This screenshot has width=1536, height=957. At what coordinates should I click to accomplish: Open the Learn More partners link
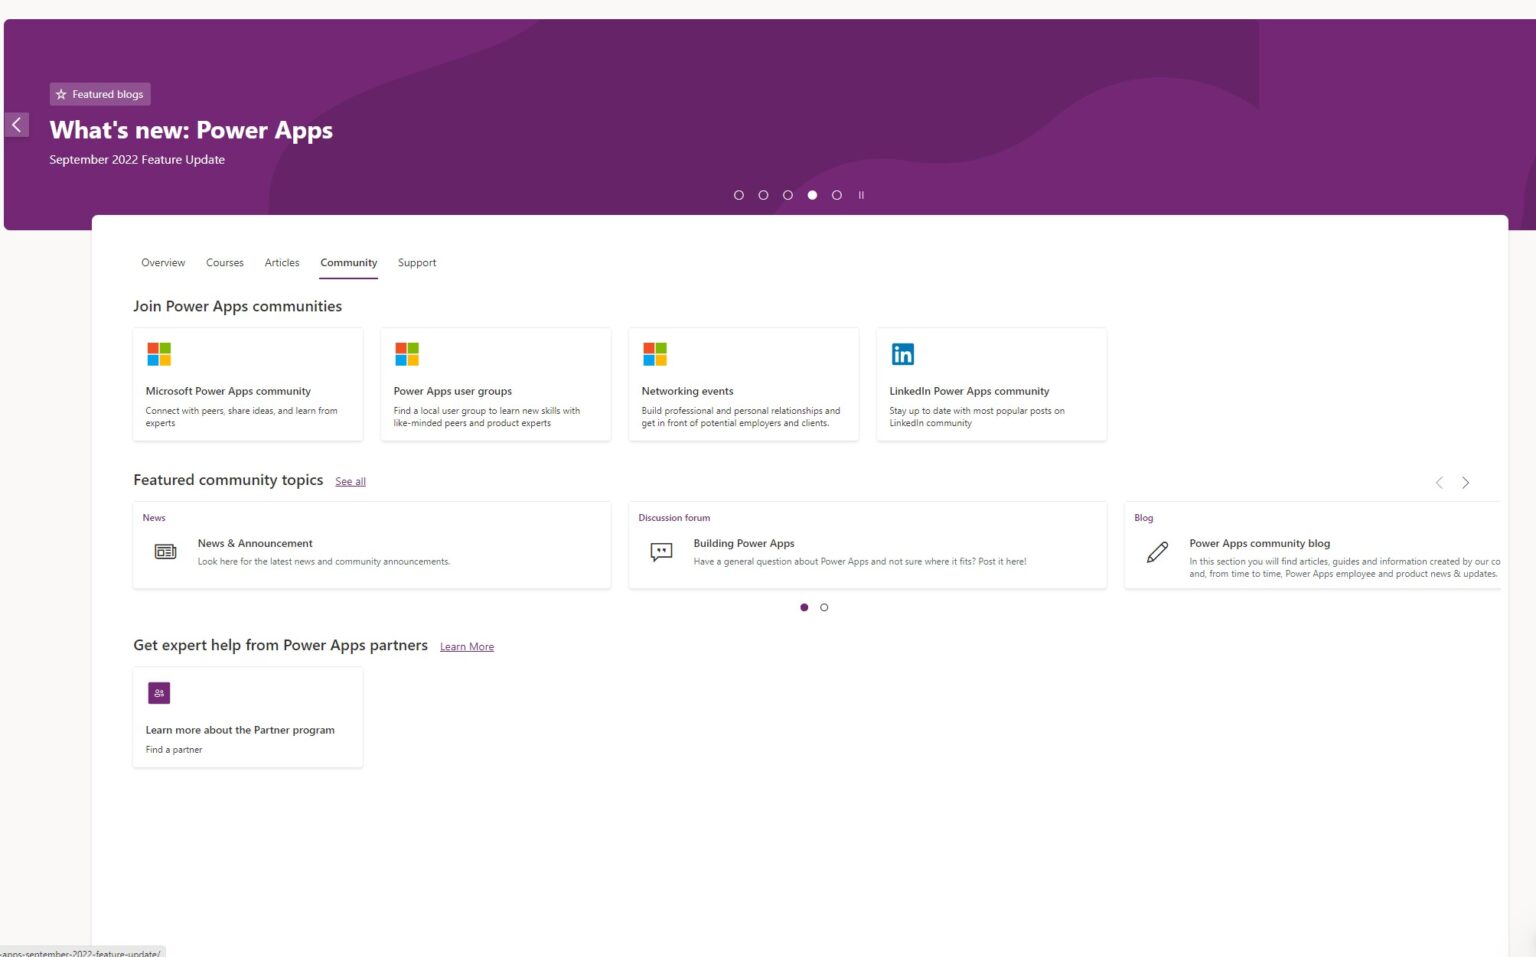466,646
